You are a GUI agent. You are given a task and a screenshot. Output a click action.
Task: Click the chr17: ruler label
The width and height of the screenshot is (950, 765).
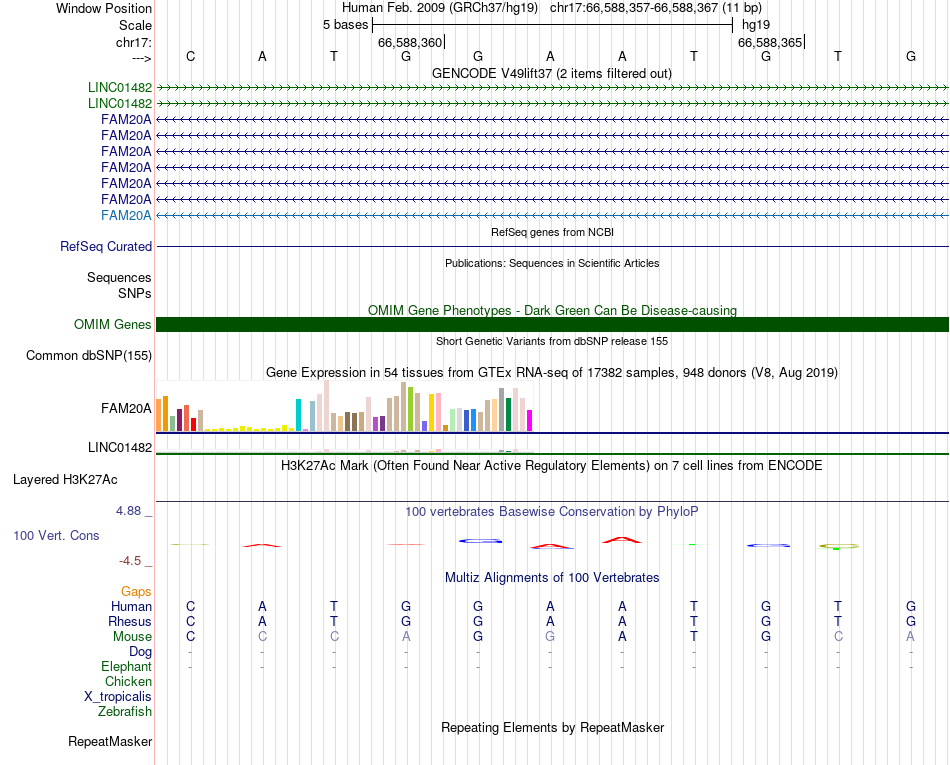point(133,42)
